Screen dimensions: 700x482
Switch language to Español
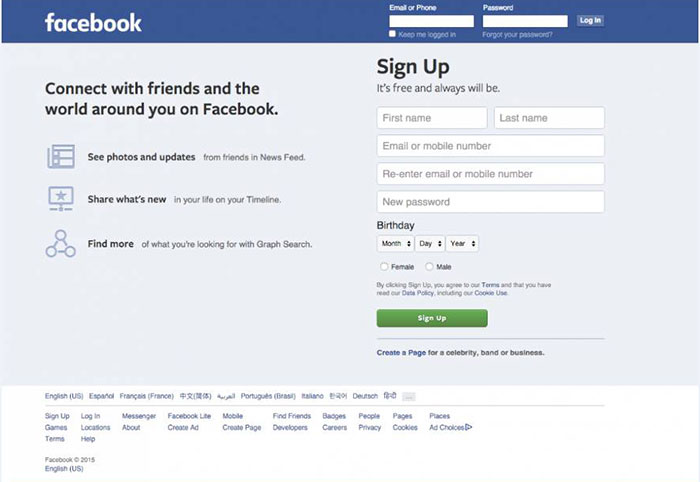pyautogui.click(x=101, y=396)
